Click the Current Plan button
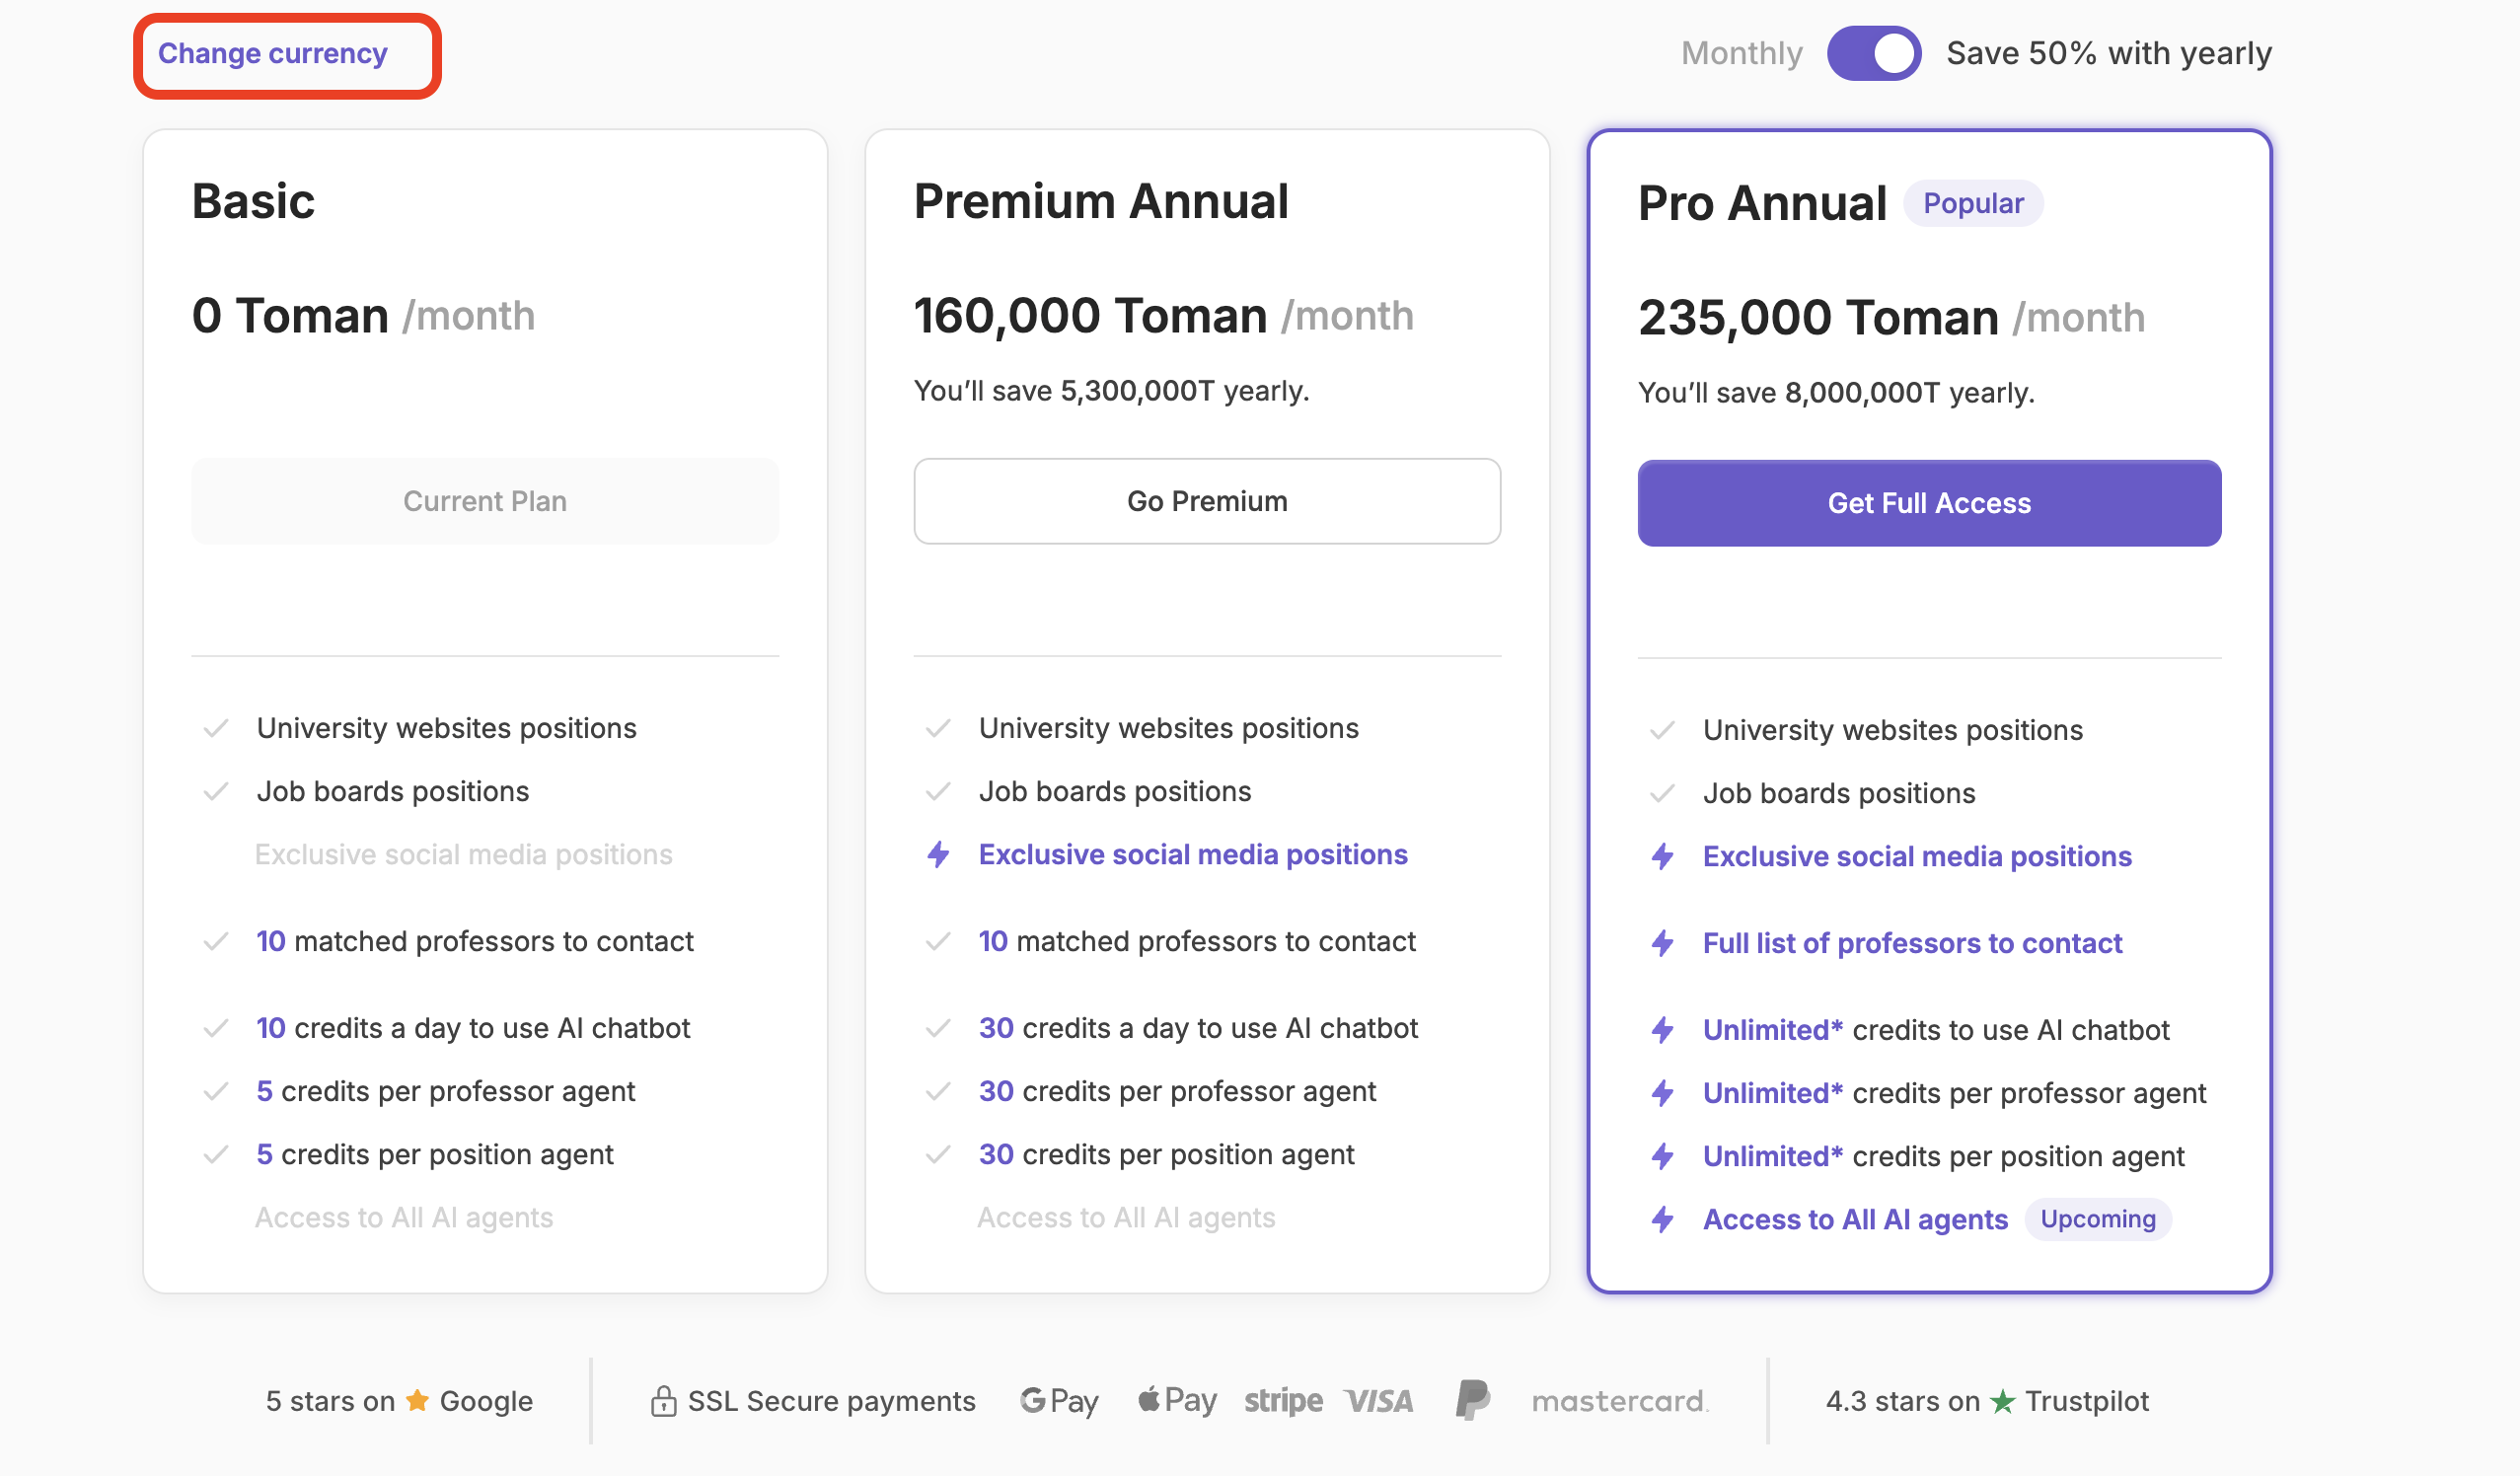This screenshot has width=2520, height=1476. [x=485, y=501]
